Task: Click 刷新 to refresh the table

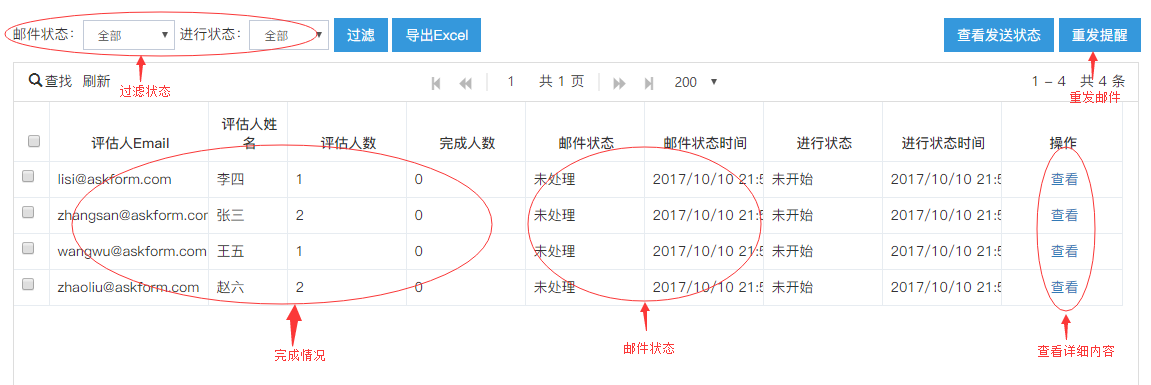Action: [96, 81]
